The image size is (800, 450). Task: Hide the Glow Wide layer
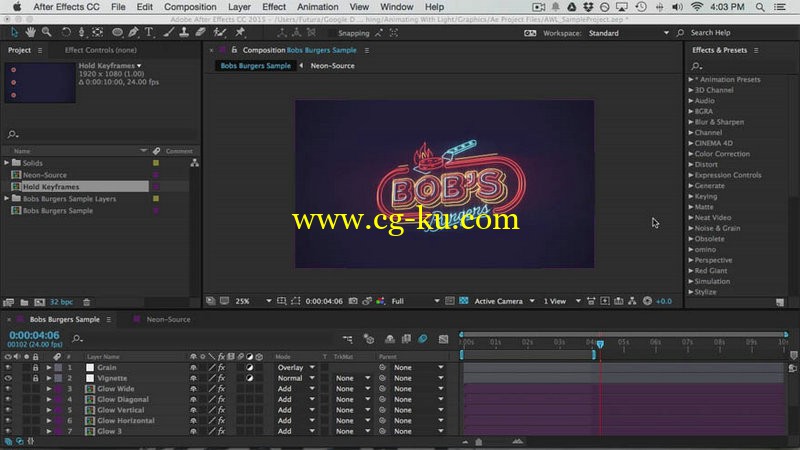(8, 389)
